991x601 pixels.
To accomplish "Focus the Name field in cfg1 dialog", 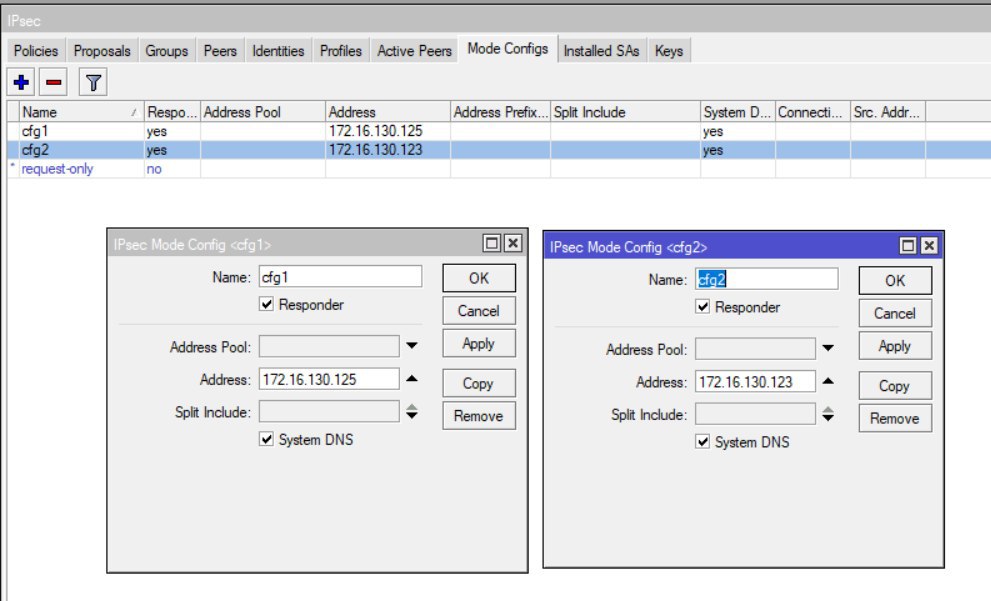I will (340, 277).
